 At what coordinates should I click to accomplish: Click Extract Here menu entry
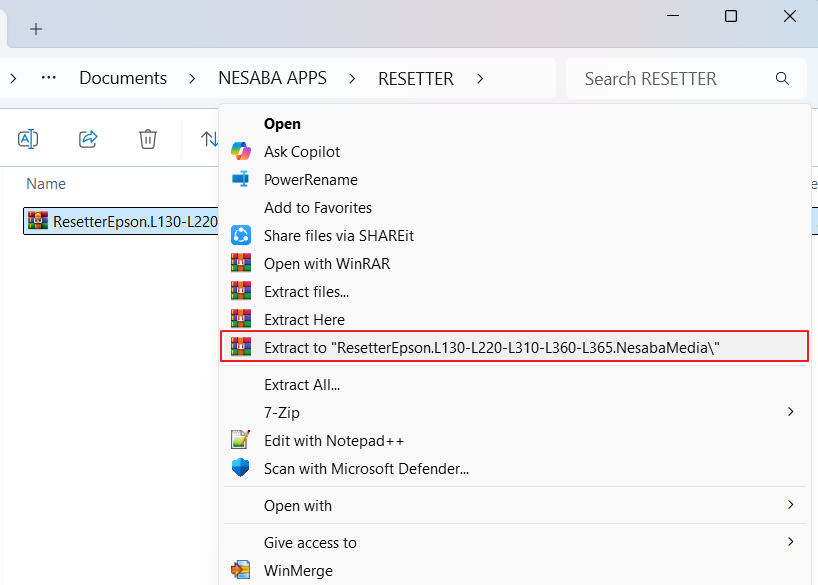(x=304, y=320)
